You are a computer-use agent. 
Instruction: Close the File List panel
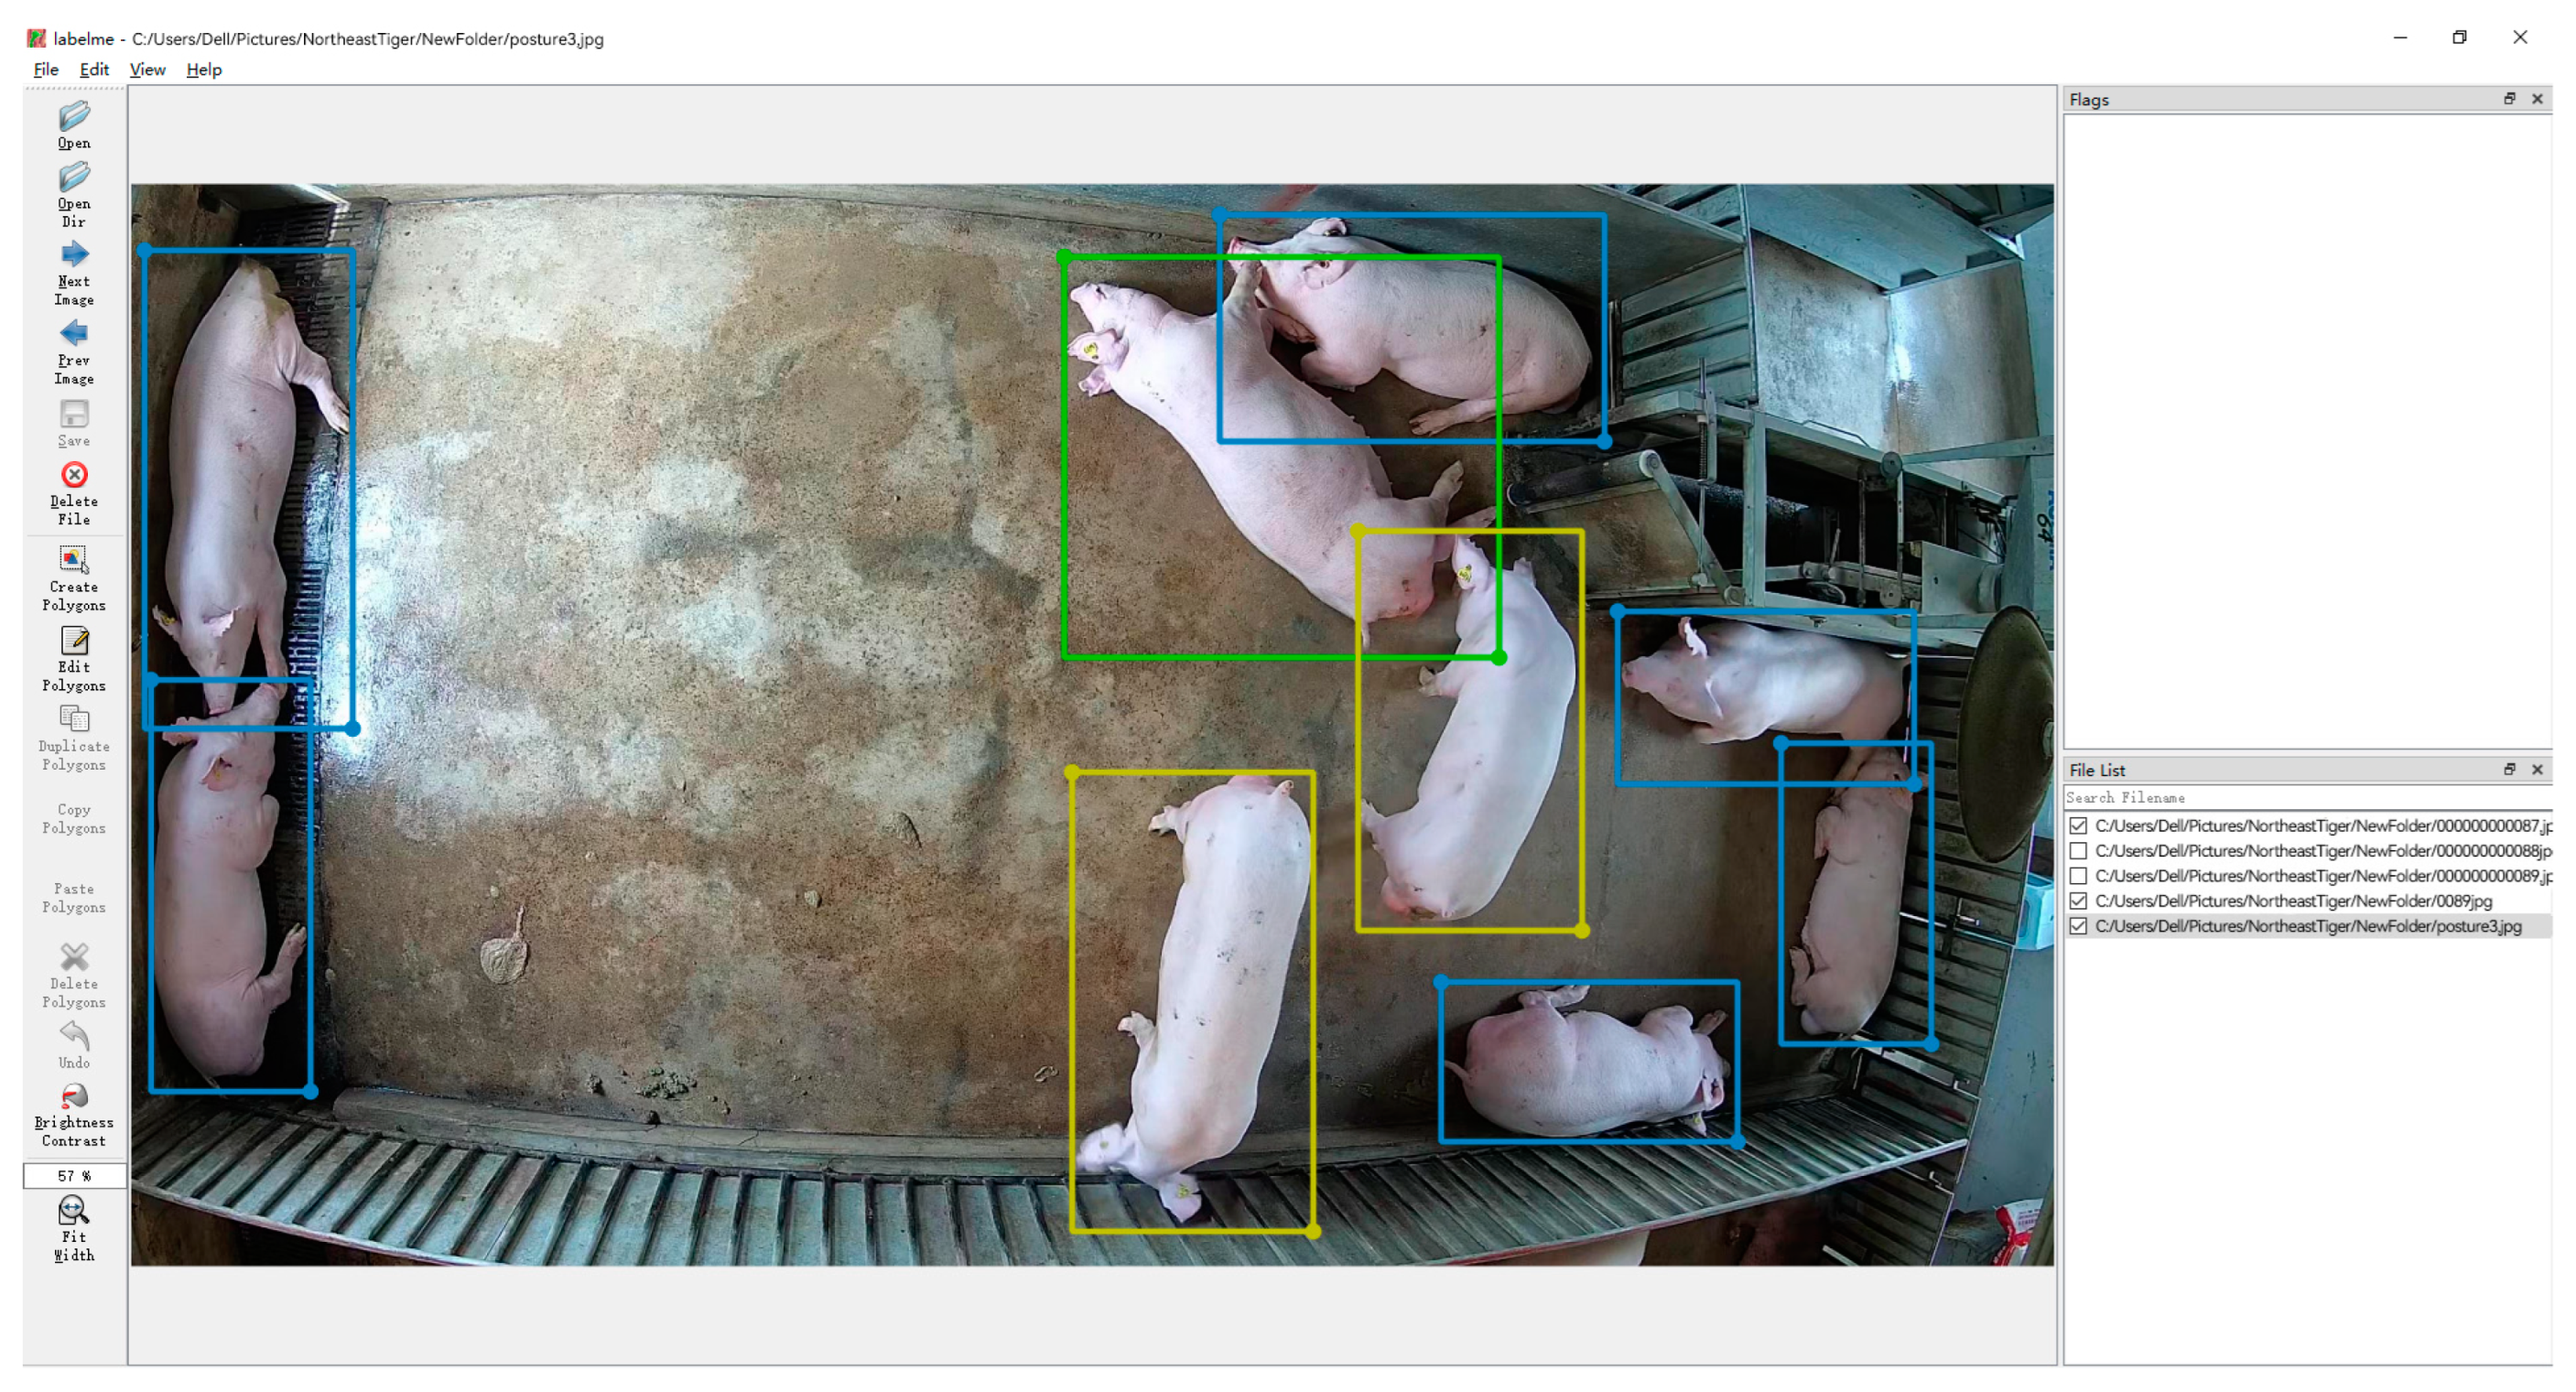[2537, 769]
